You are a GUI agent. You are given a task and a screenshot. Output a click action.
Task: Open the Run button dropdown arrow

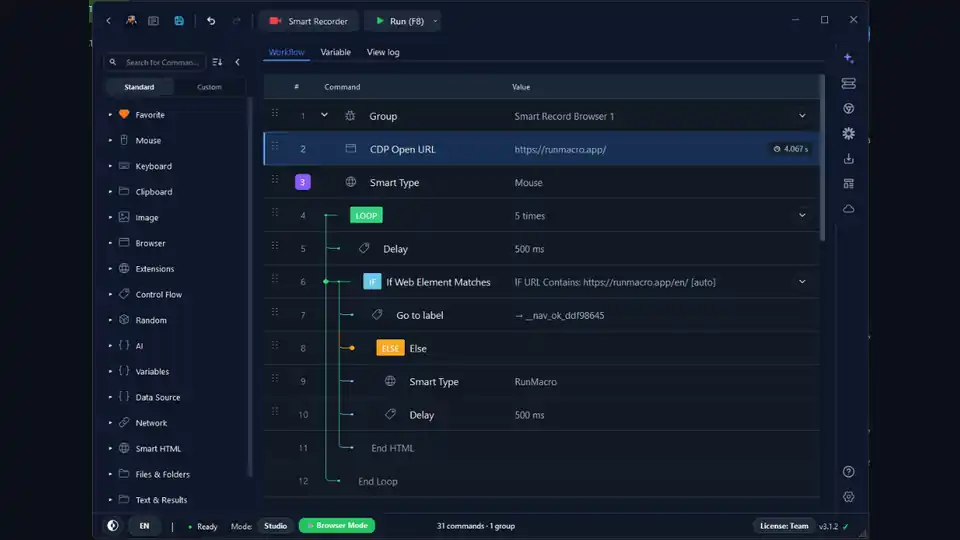click(x=435, y=21)
